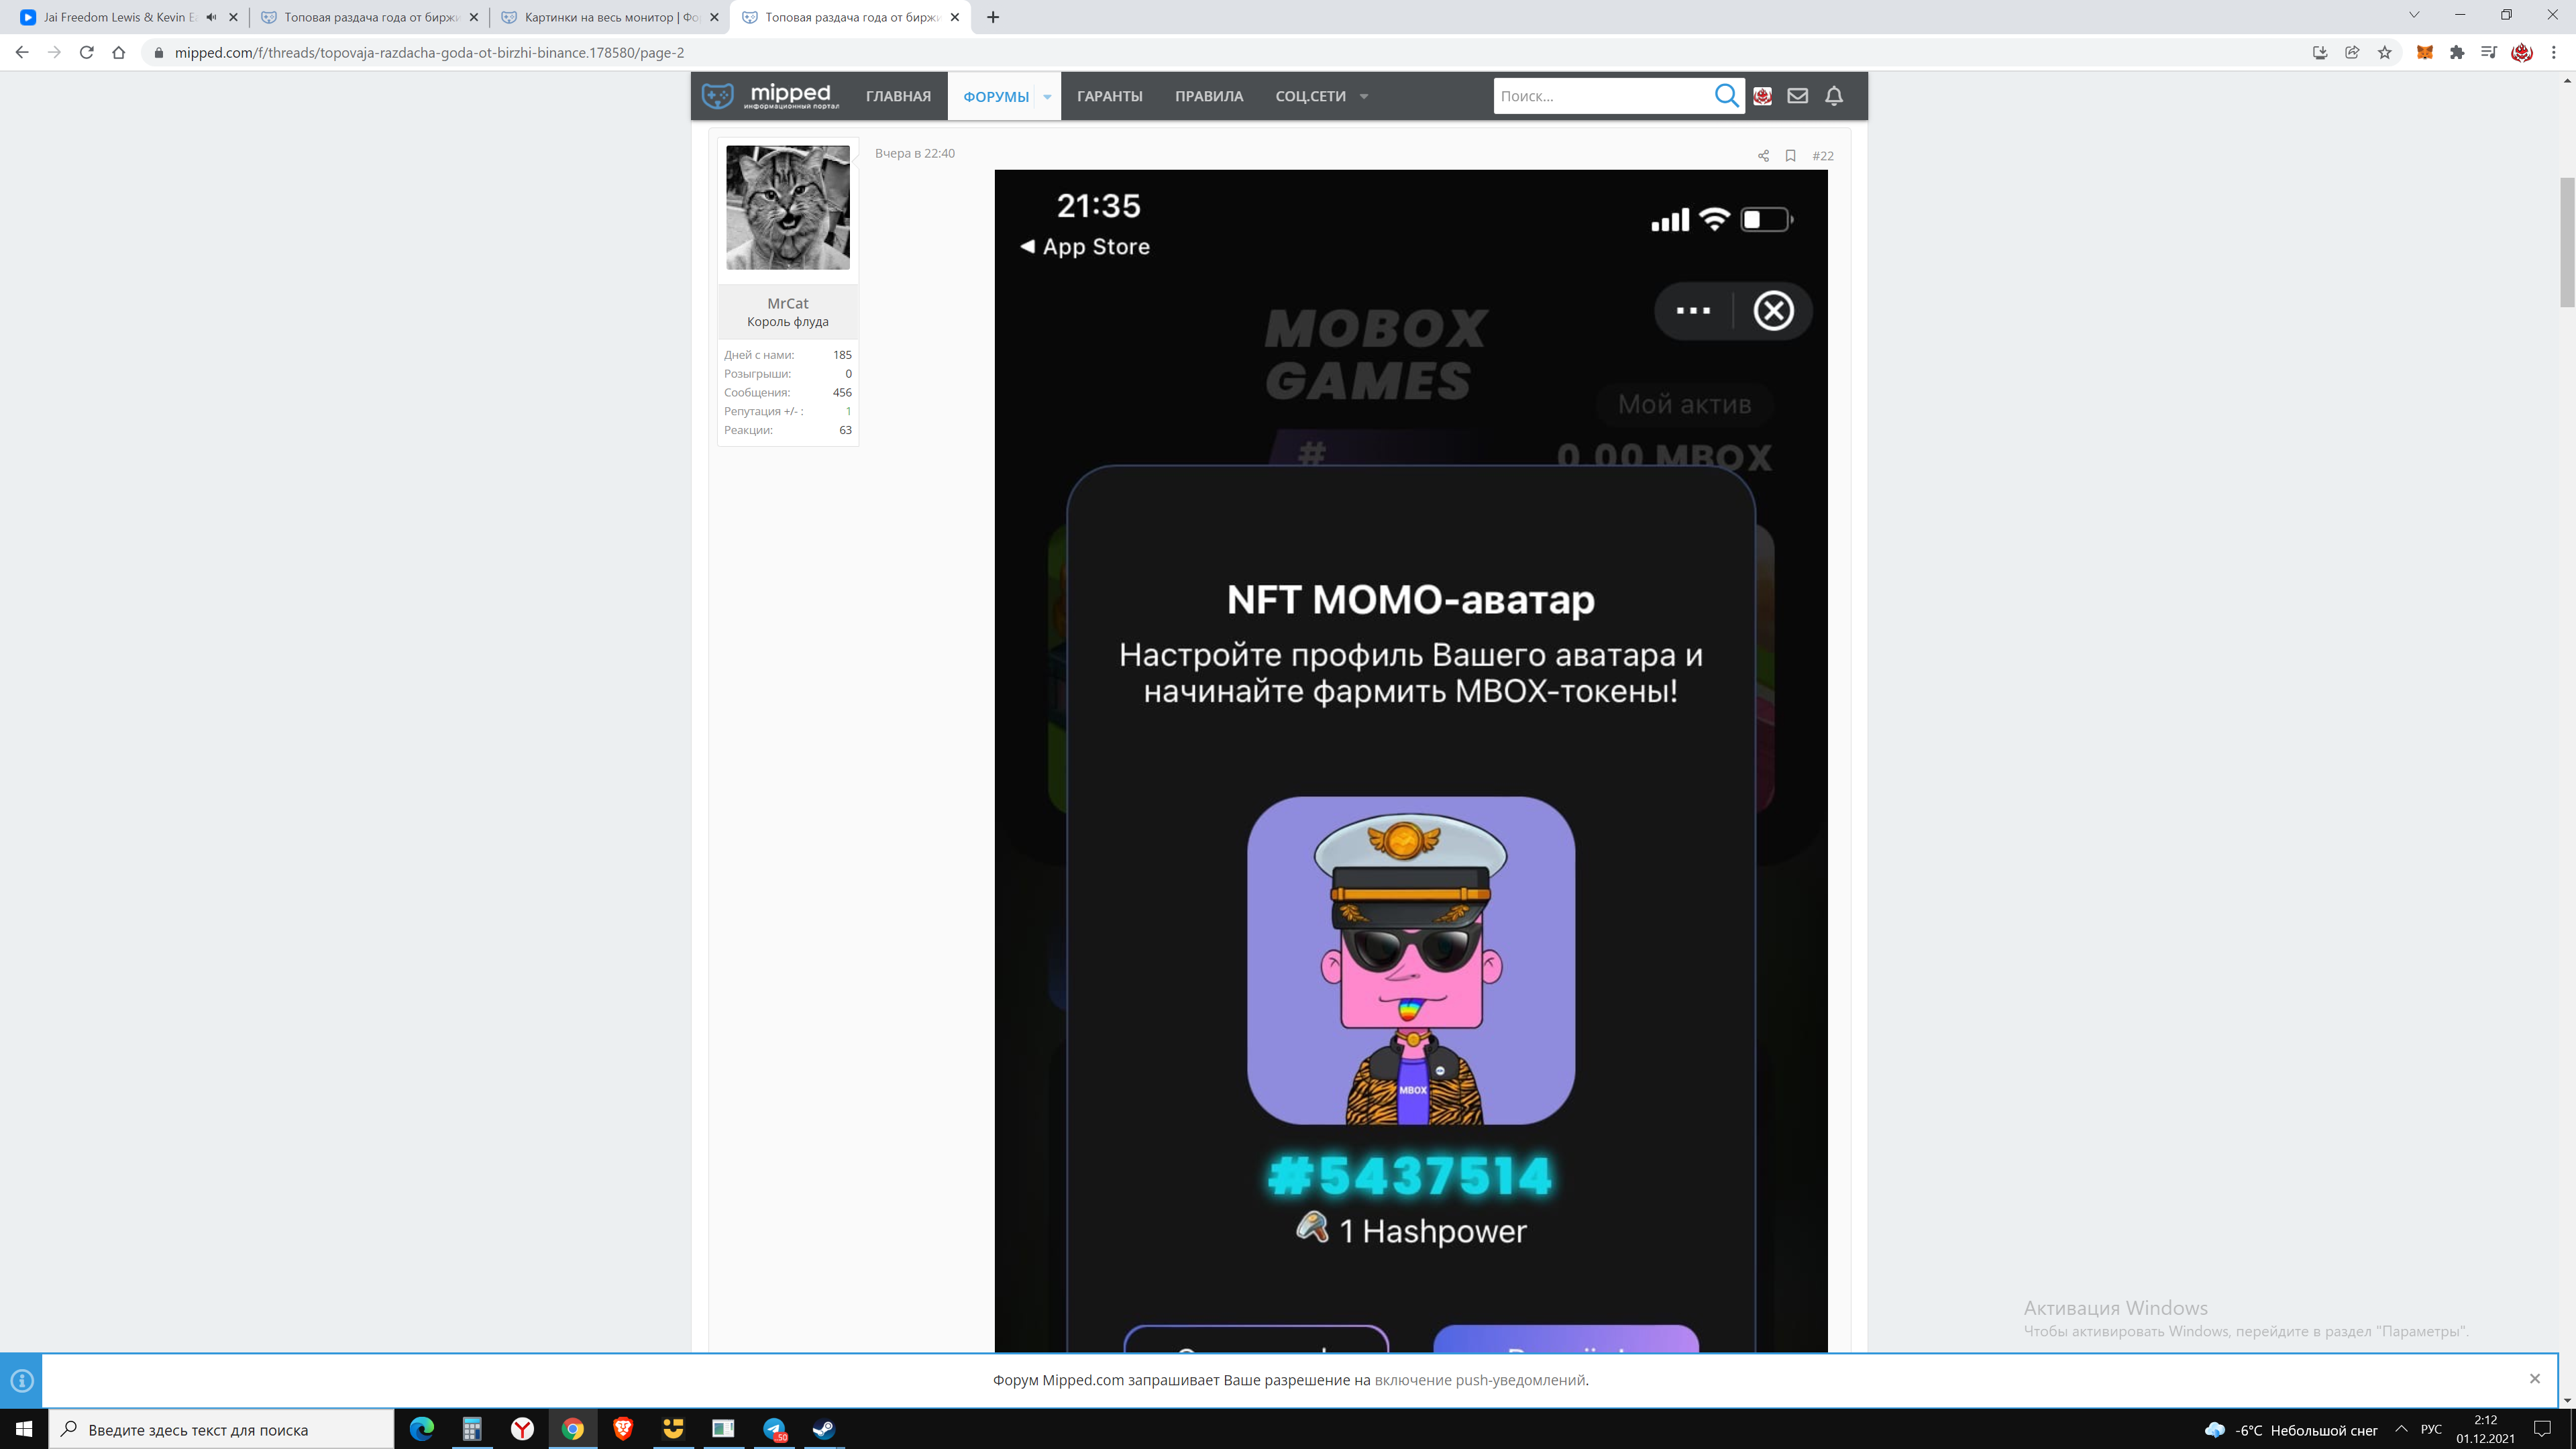Bookmark post #22
The width and height of the screenshot is (2576, 1449).
[1791, 156]
